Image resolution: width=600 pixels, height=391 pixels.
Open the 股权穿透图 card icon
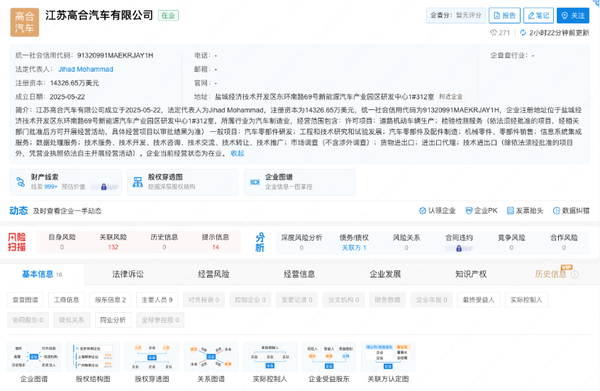[x=138, y=182]
